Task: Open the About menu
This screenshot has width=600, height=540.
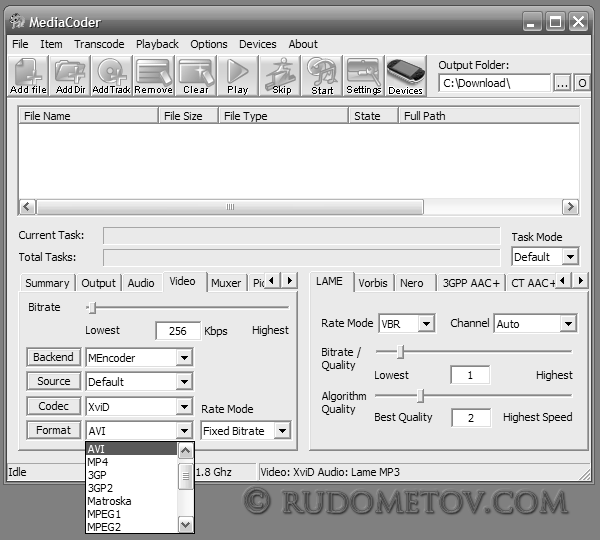Action: click(303, 44)
